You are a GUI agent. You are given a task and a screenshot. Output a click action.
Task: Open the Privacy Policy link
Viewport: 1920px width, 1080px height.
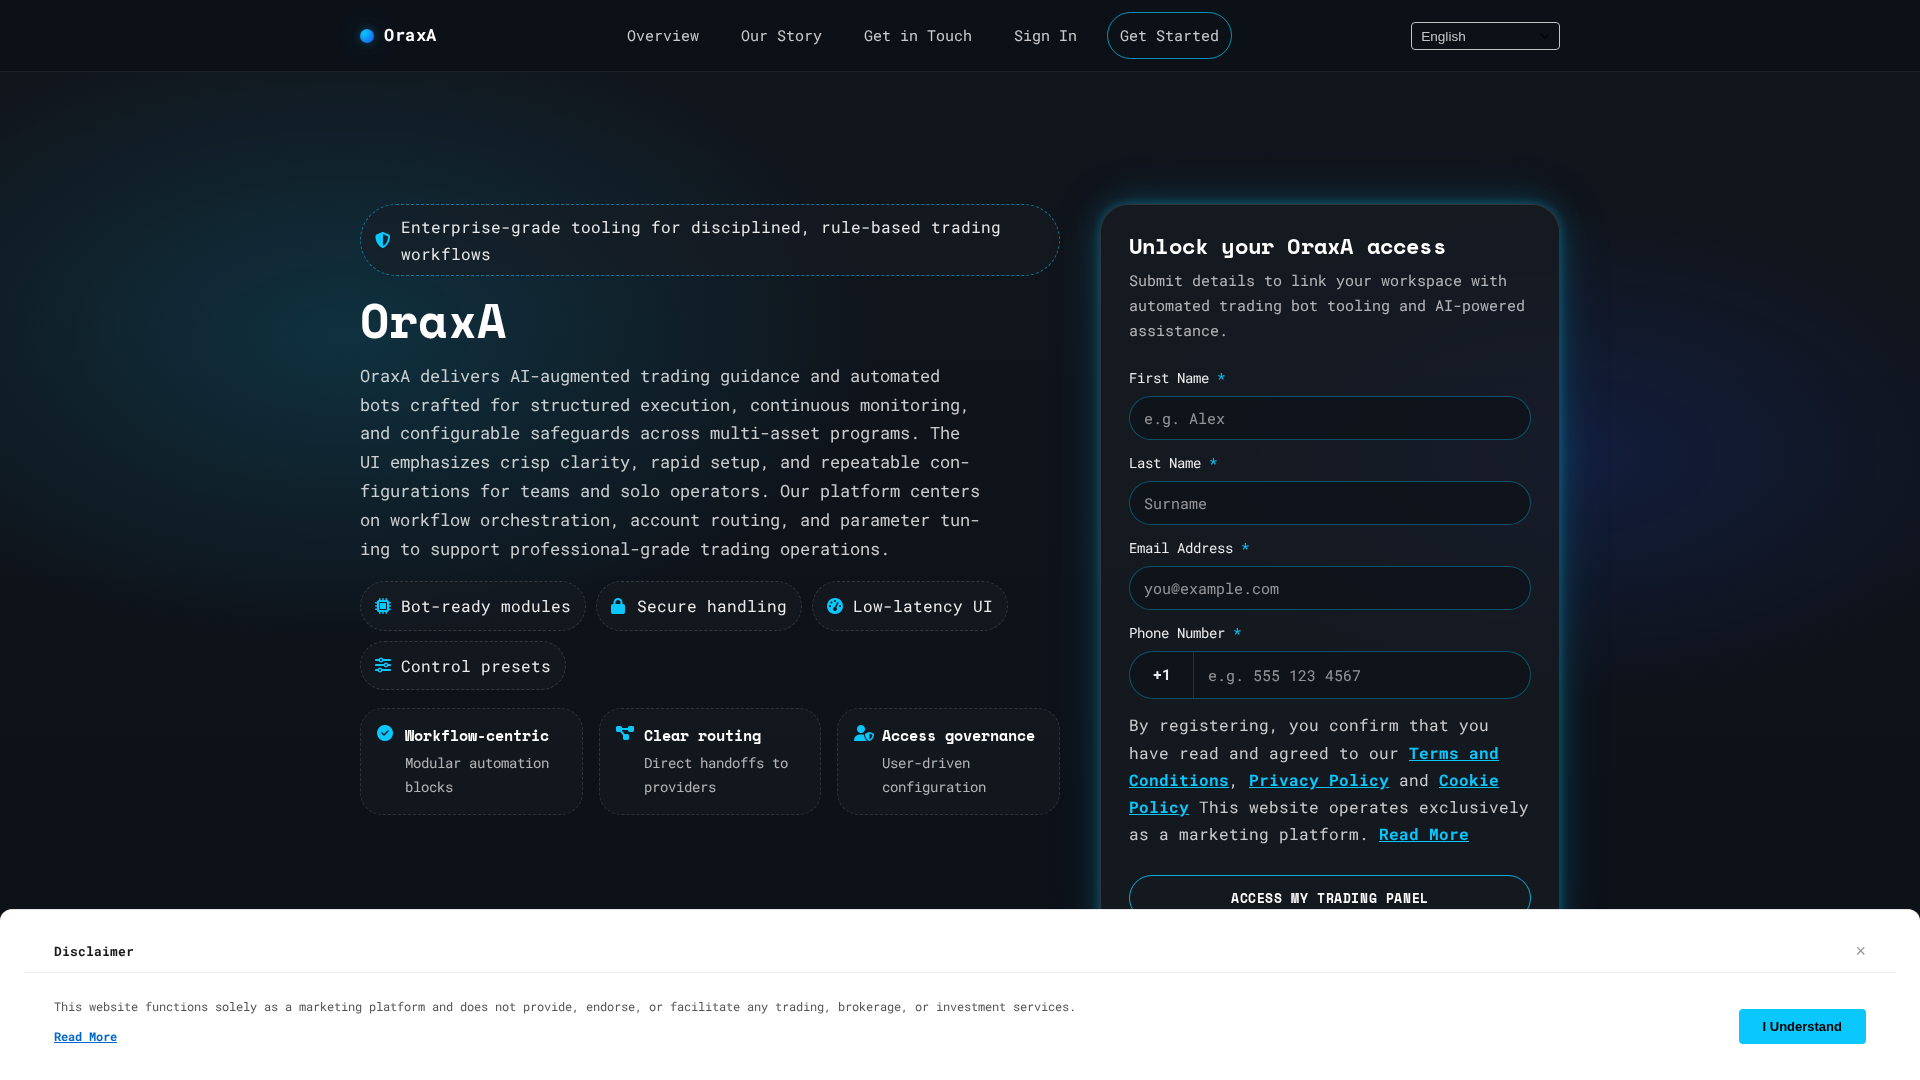(1318, 780)
